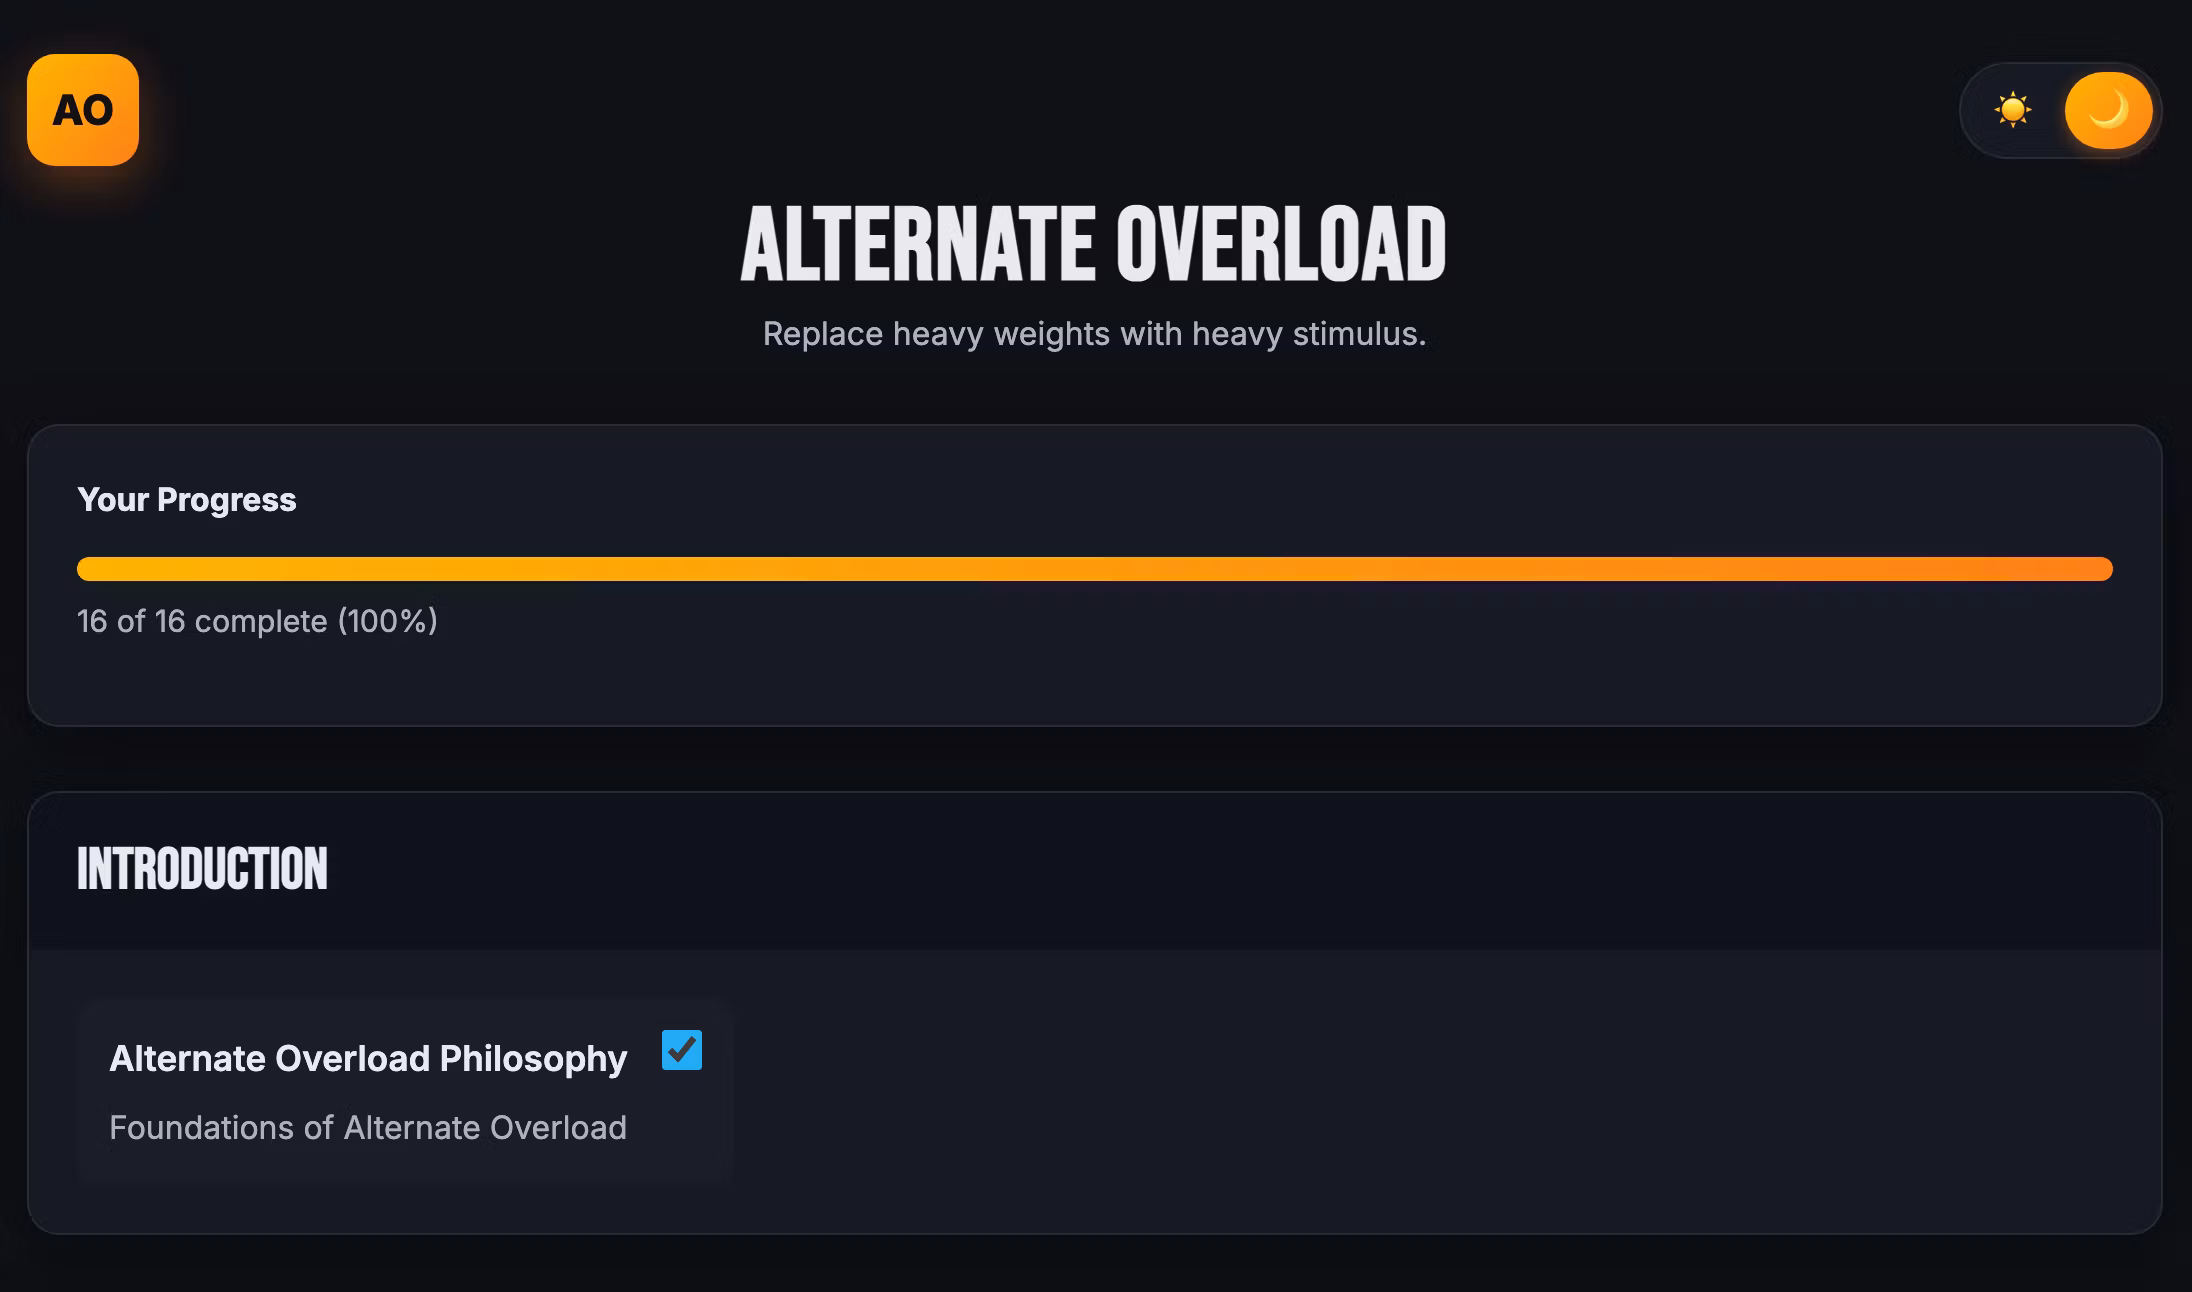
Task: Click the right end of the progress bar
Action: (x=2100, y=569)
